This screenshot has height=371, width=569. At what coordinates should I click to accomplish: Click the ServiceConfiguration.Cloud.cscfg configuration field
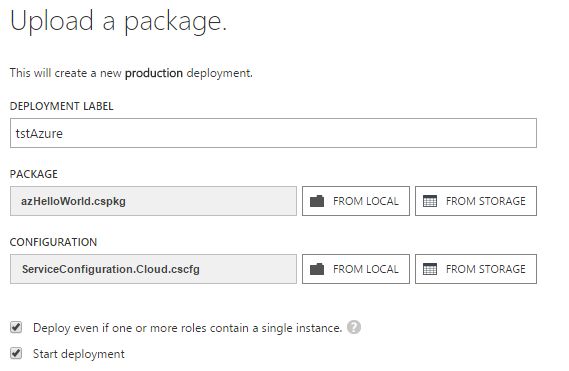[153, 269]
